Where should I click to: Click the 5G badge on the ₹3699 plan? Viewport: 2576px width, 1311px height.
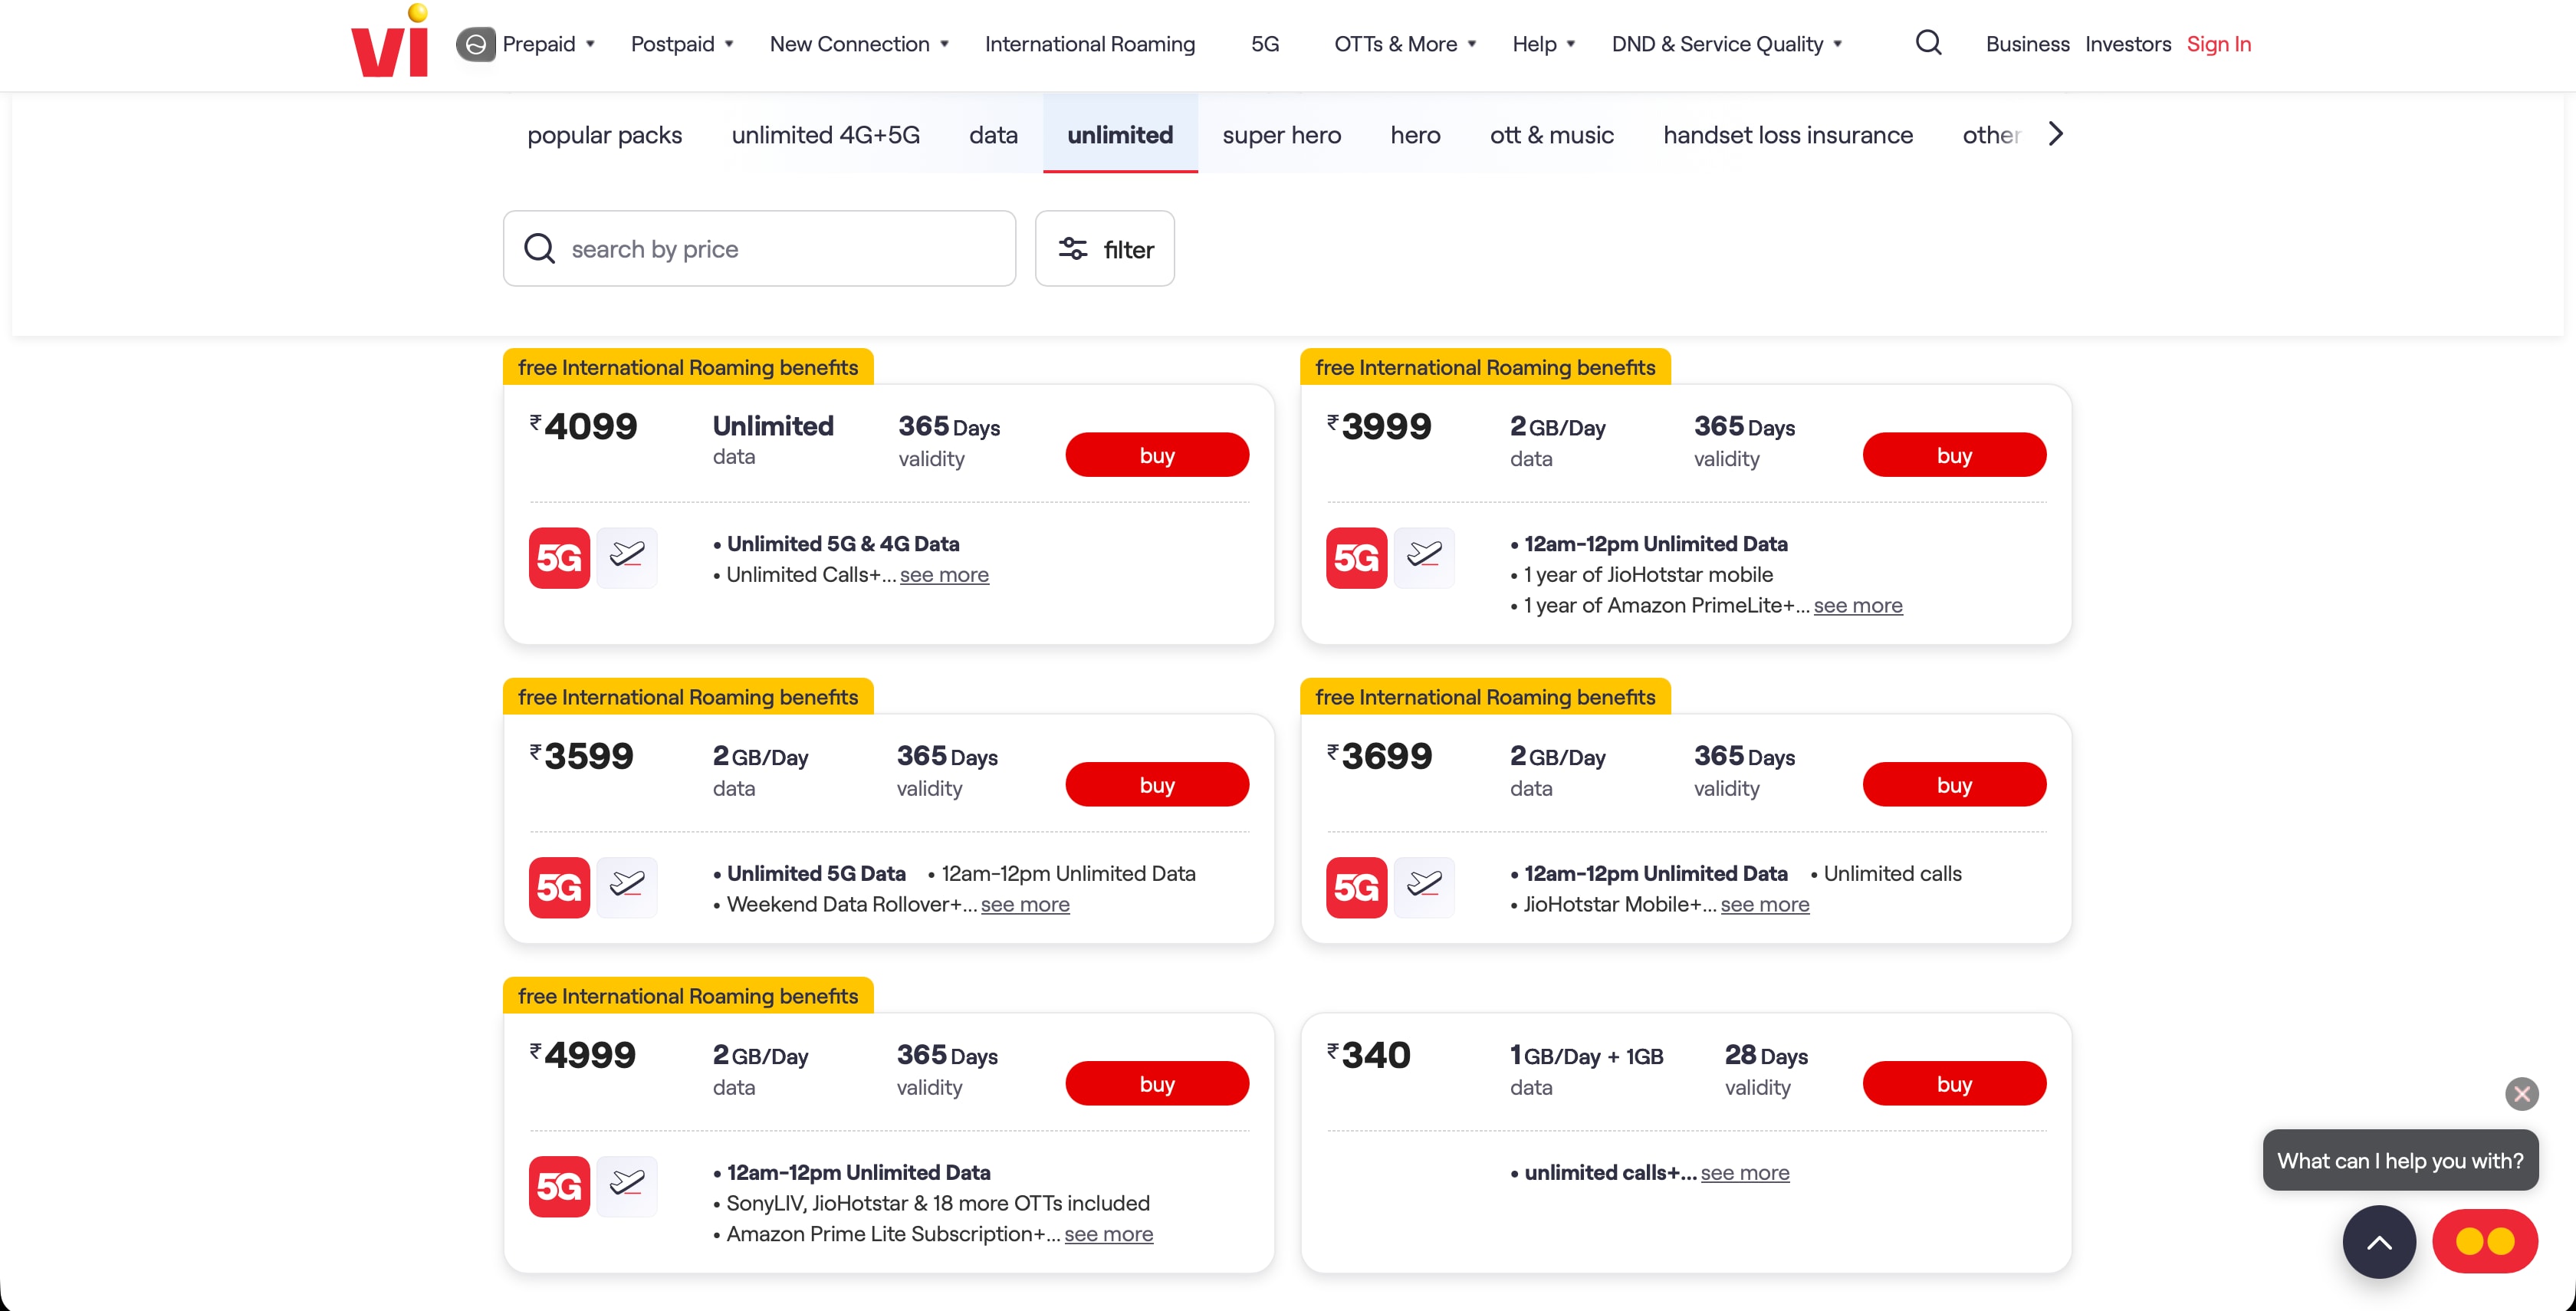coord(1356,887)
